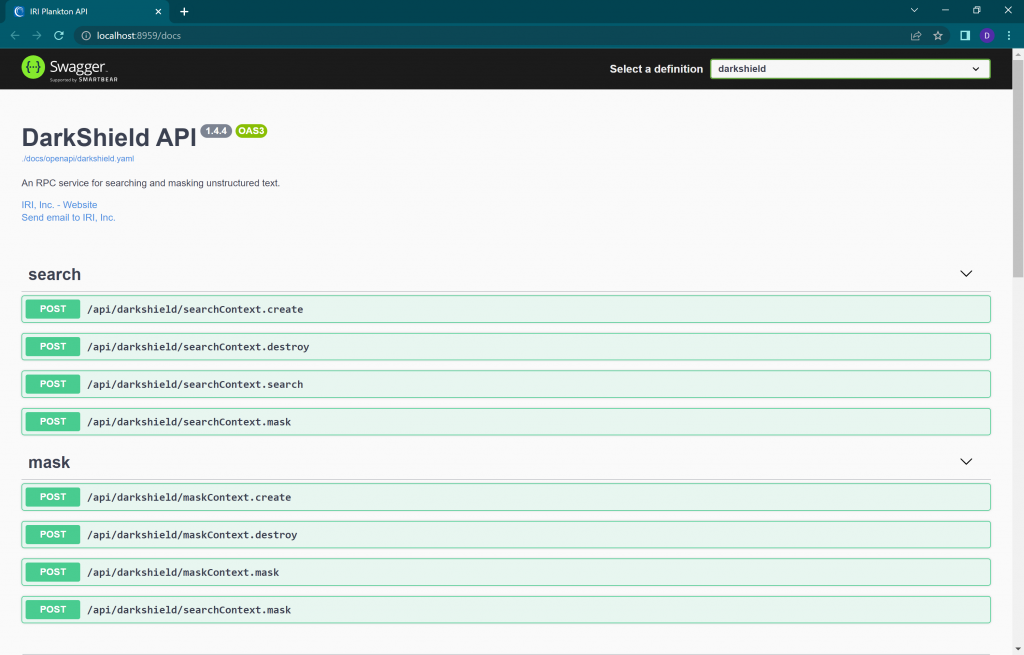Bookmark the page via the star icon

point(937,34)
